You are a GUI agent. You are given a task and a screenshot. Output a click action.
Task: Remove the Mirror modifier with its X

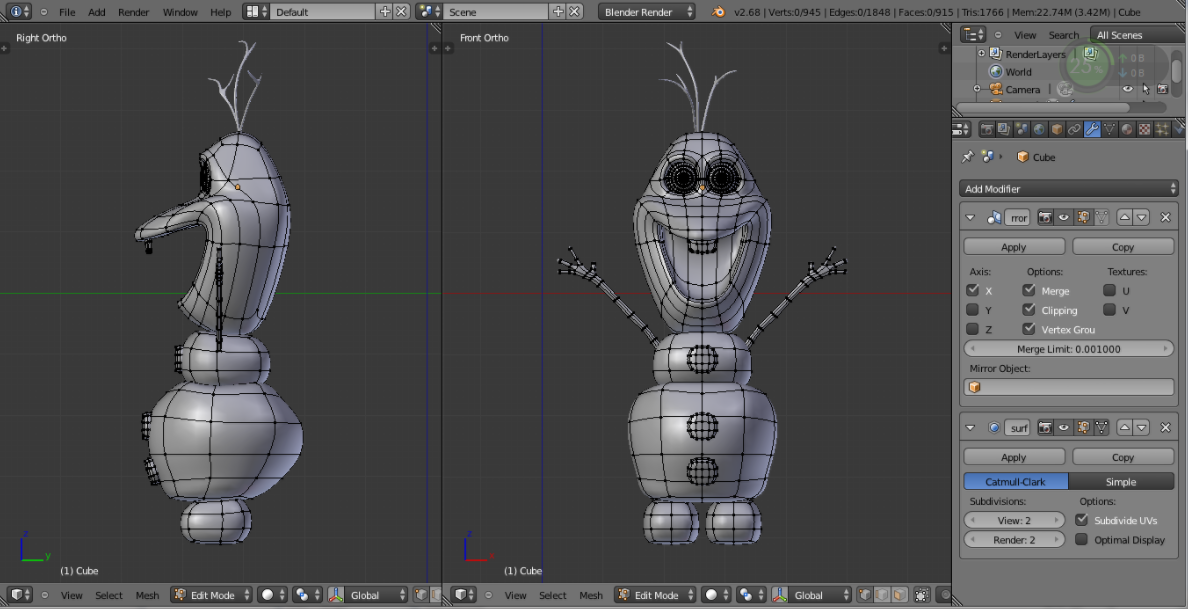click(1165, 217)
